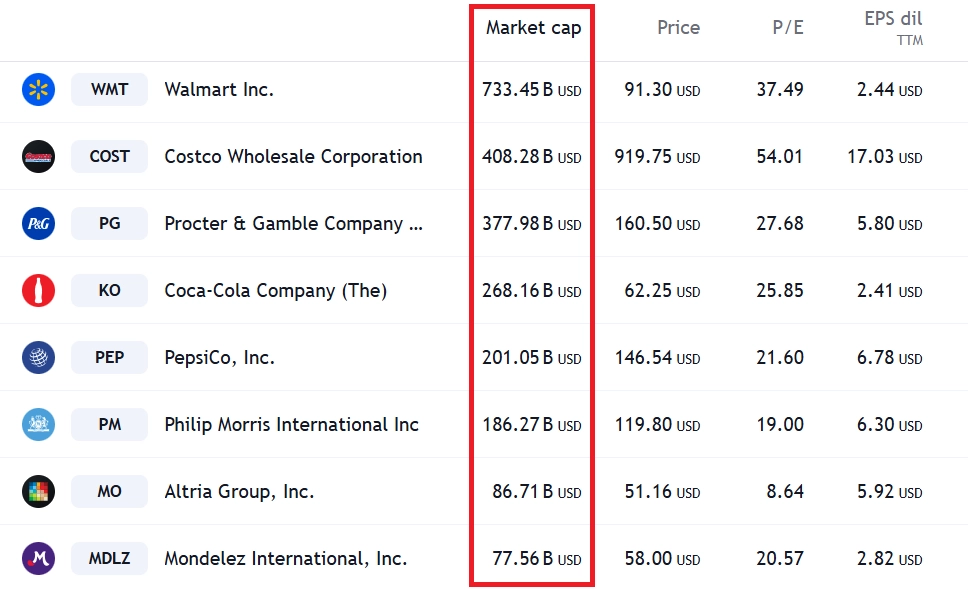
Task: Click the Philip Morris logo icon
Action: click(38, 425)
